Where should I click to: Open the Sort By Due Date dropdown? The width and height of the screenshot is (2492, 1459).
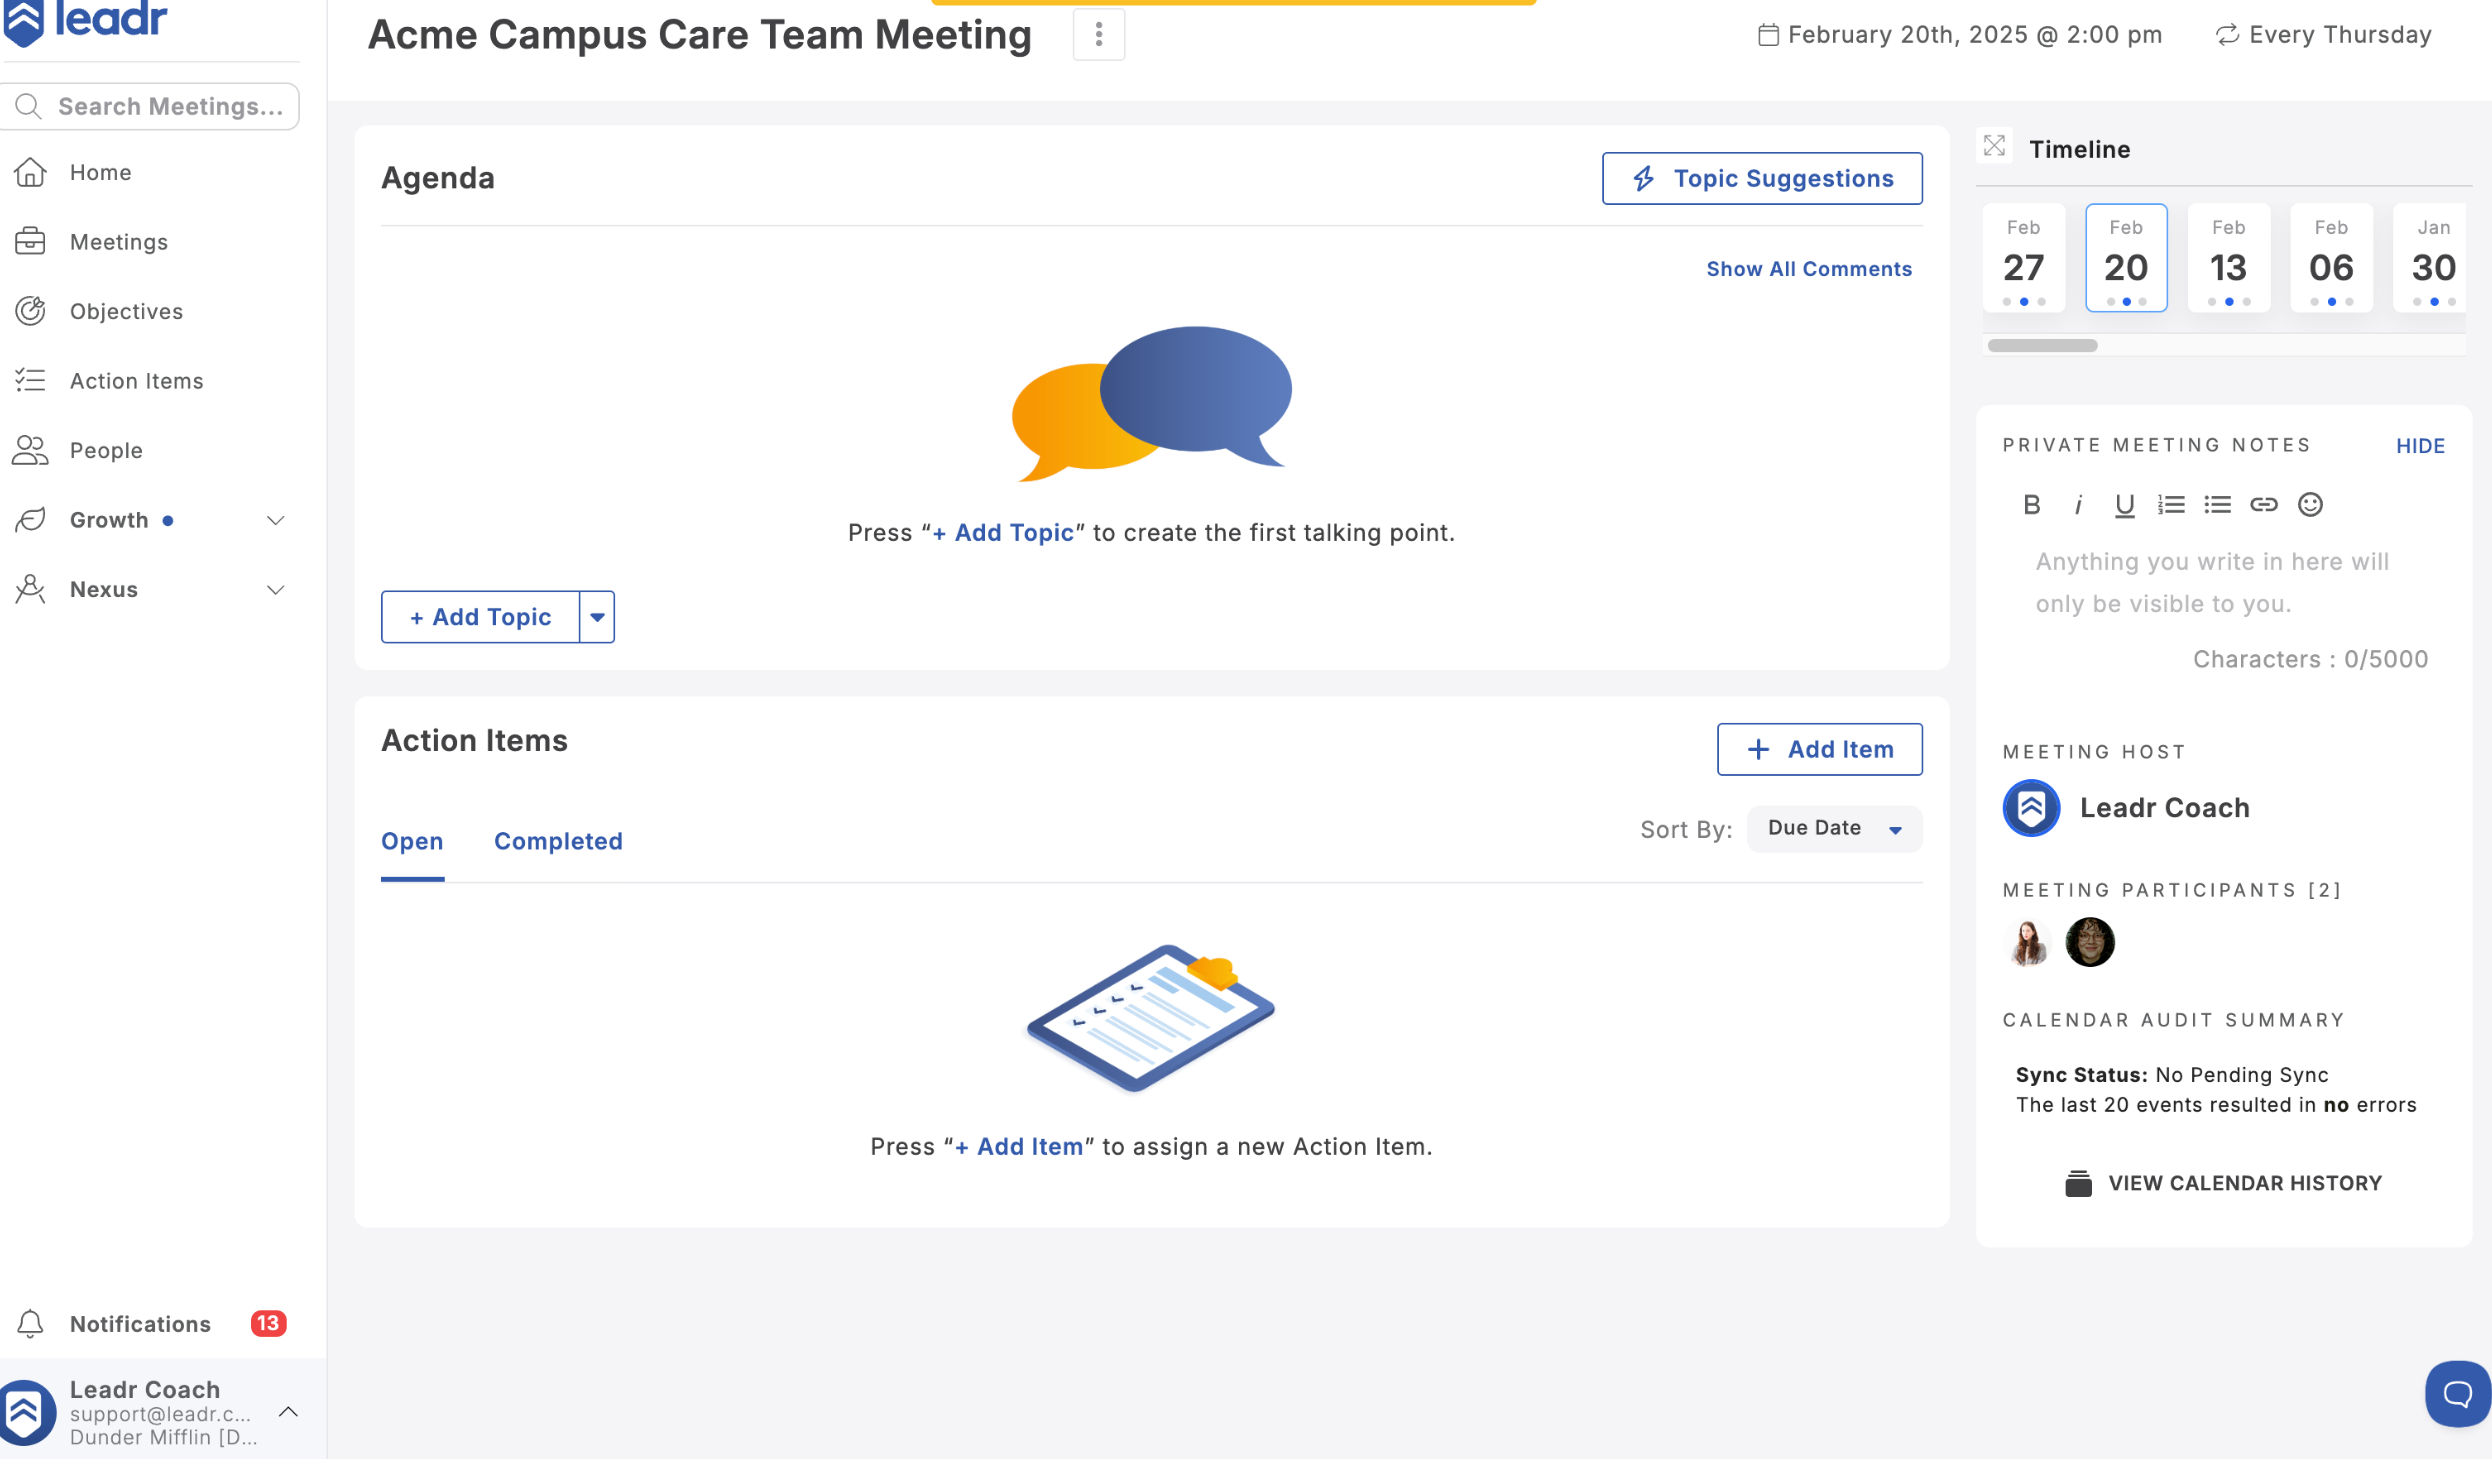coord(1833,828)
